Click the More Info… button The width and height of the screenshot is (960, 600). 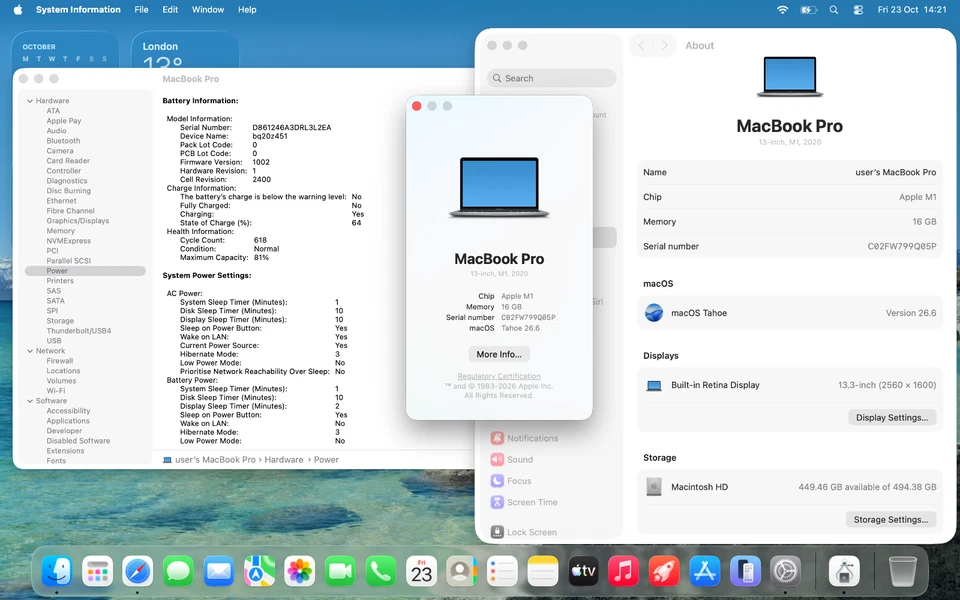tap(499, 354)
